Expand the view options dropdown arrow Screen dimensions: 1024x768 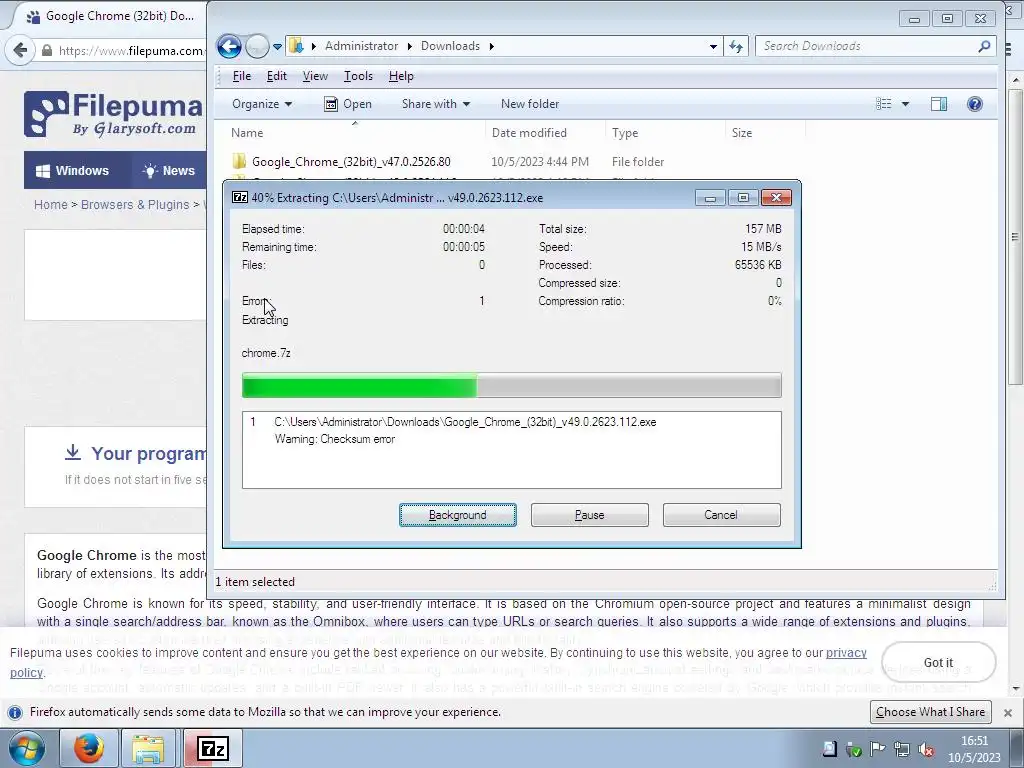click(x=905, y=104)
